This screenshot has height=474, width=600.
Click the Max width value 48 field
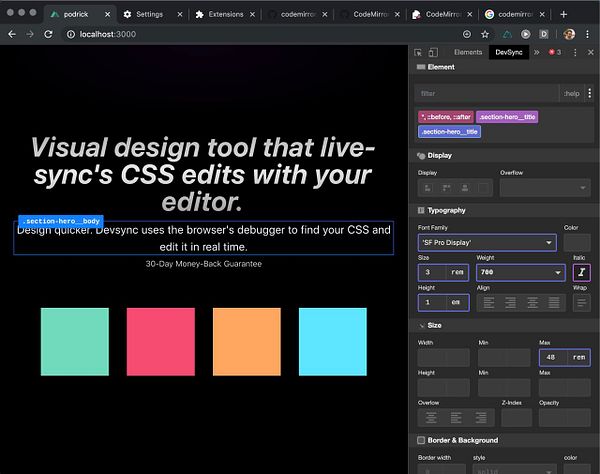(x=553, y=357)
